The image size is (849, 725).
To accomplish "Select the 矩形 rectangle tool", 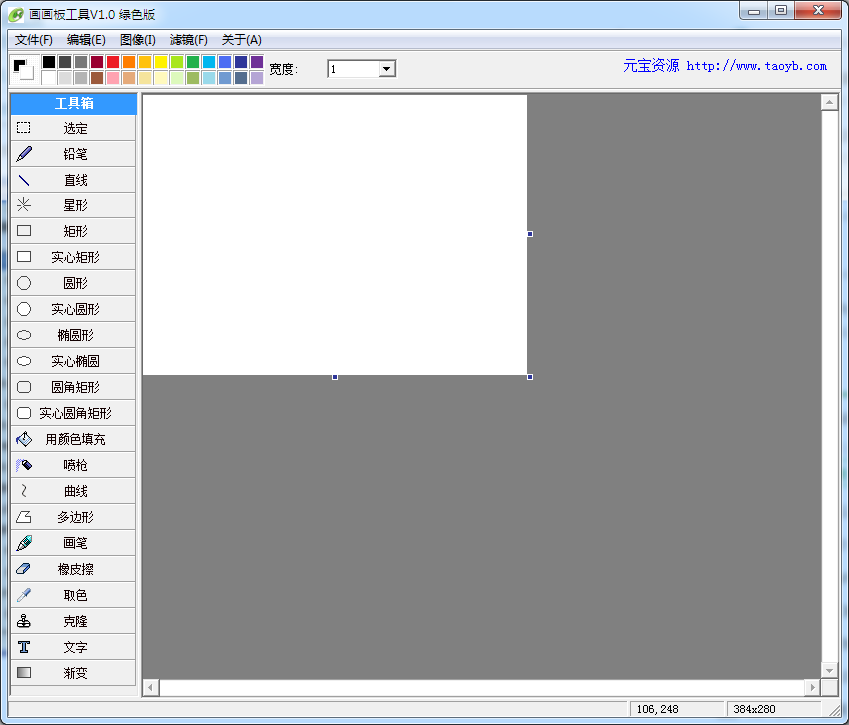I will click(73, 231).
